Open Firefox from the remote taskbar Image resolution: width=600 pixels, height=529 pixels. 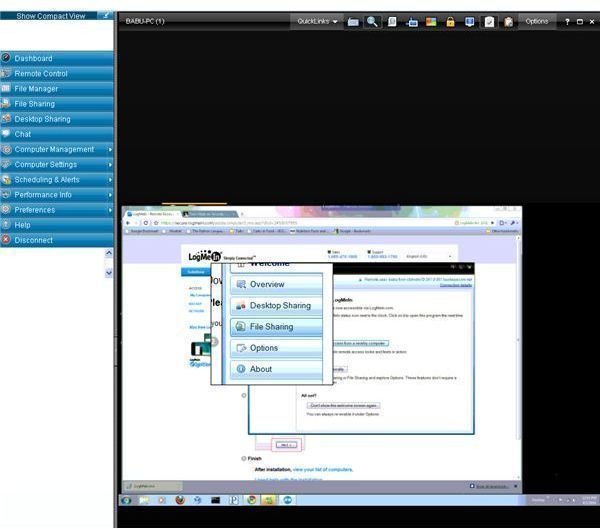tap(180, 500)
